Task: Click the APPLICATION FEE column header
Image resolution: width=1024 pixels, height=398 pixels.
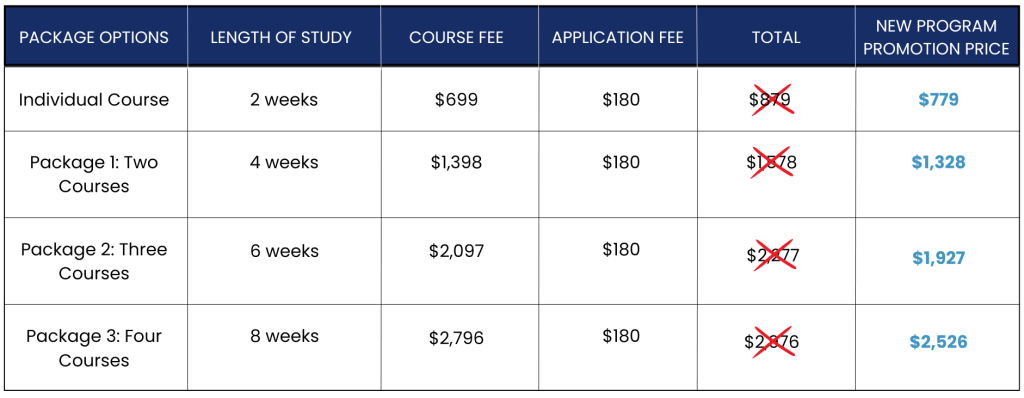Action: 618,37
